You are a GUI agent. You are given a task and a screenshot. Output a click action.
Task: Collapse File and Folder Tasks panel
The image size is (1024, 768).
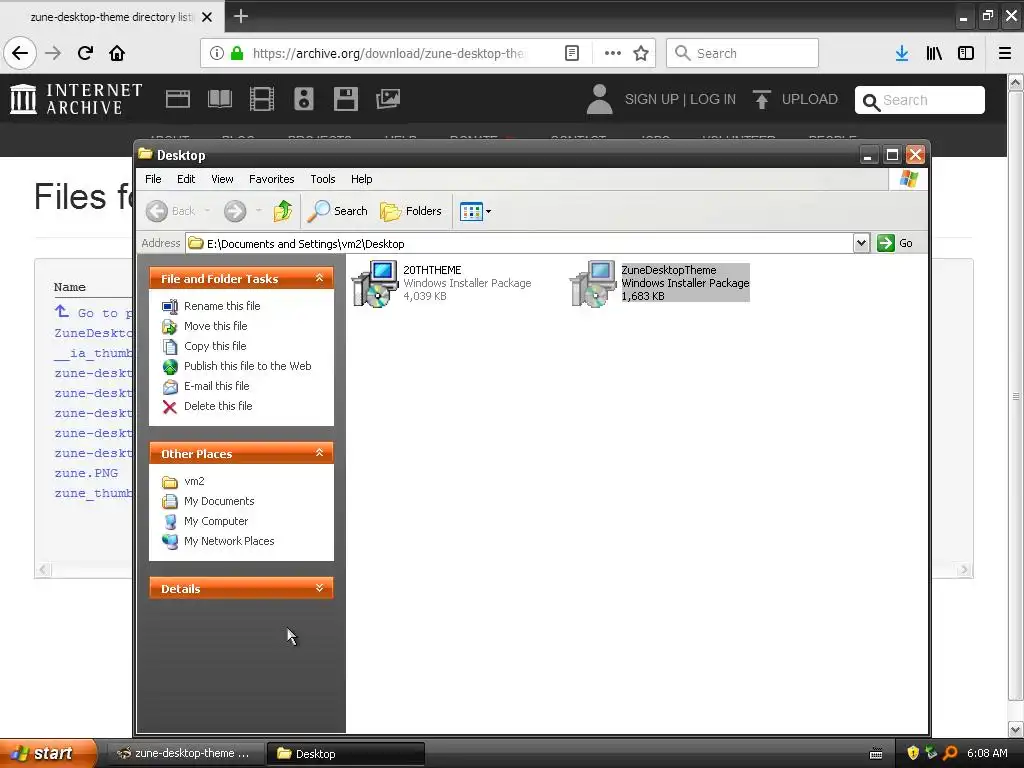click(x=319, y=278)
